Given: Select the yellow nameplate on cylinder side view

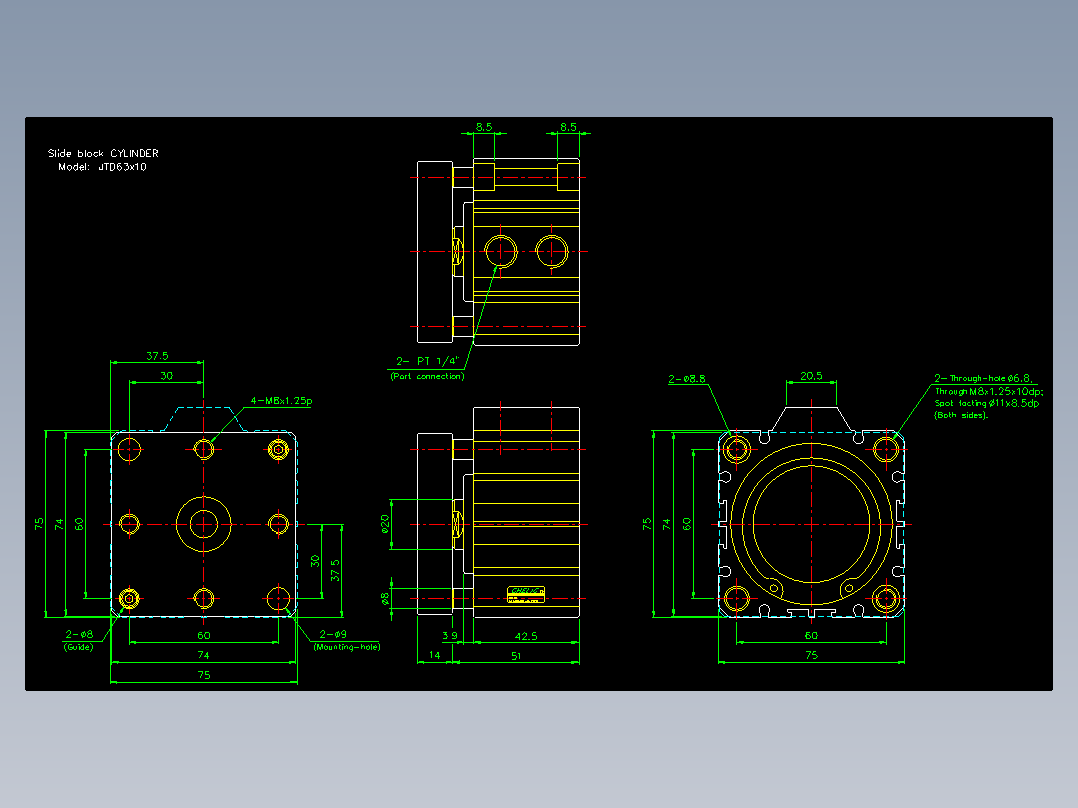Looking at the screenshot, I should click(526, 594).
